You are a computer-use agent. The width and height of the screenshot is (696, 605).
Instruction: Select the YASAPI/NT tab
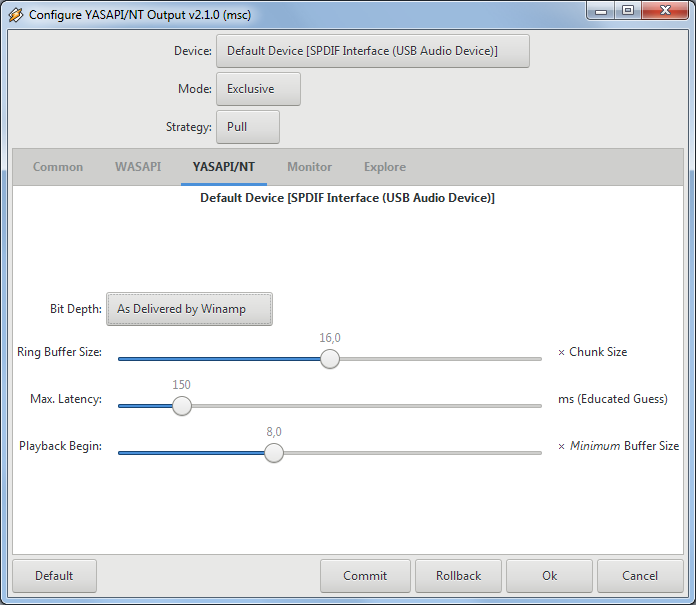224,167
